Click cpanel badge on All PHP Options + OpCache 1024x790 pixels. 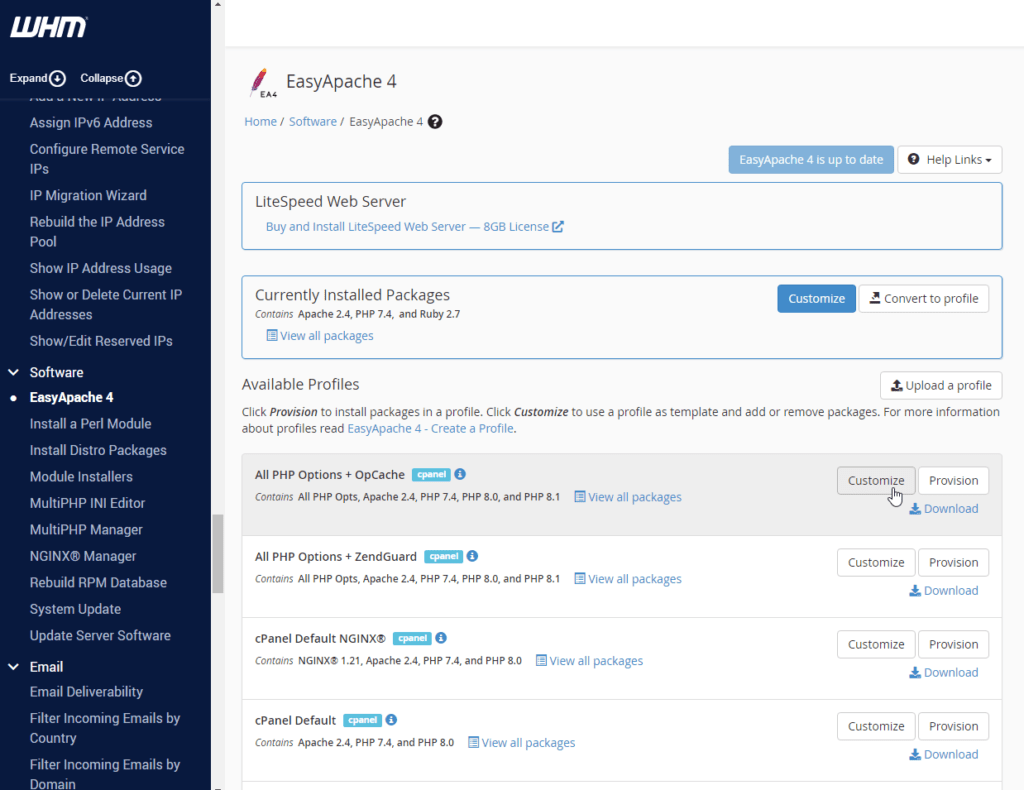click(431, 475)
